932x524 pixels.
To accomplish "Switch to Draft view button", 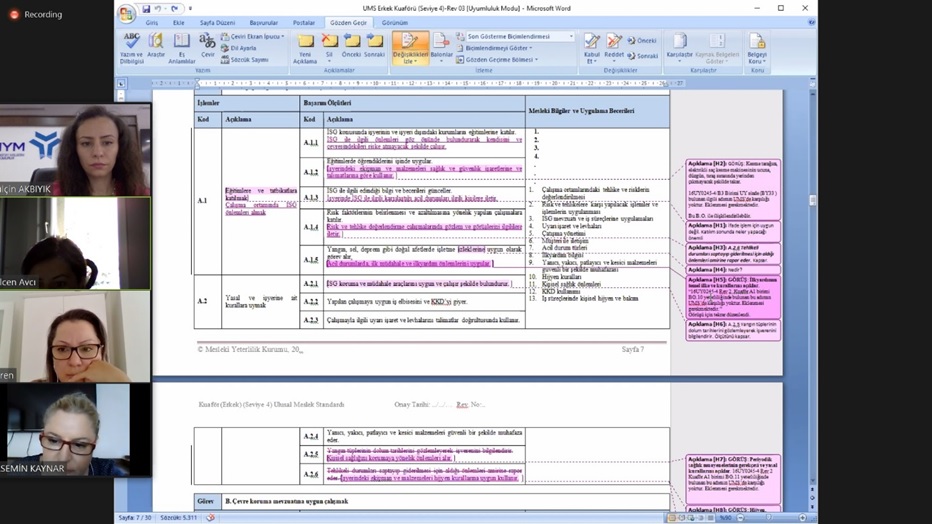I will (x=710, y=517).
